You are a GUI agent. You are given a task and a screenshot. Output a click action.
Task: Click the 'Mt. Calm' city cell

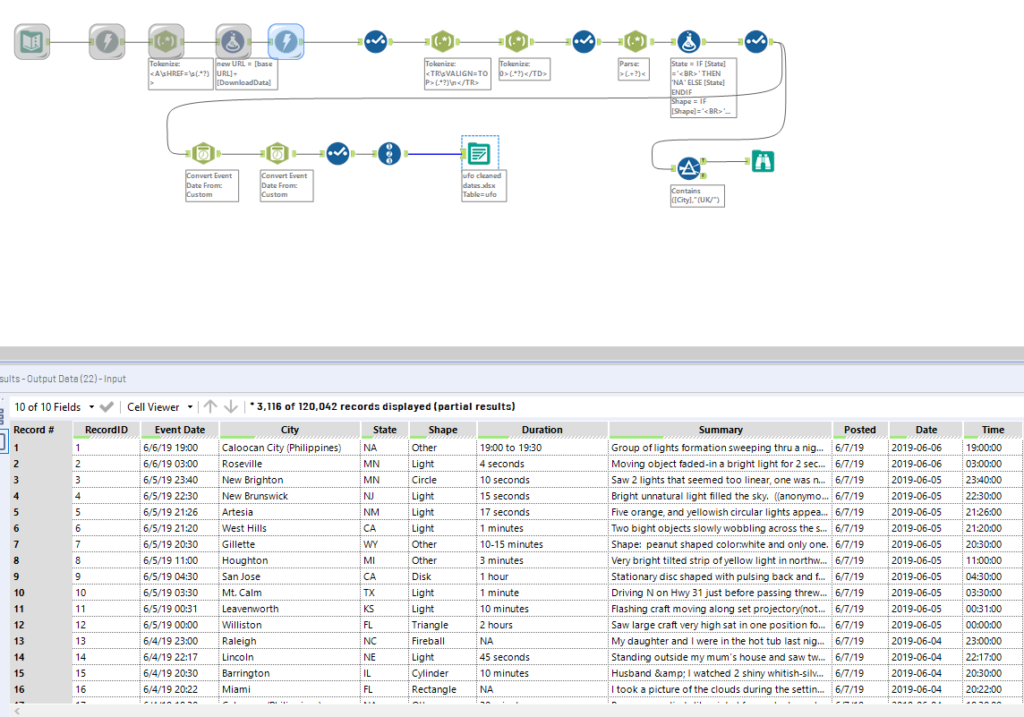click(290, 593)
